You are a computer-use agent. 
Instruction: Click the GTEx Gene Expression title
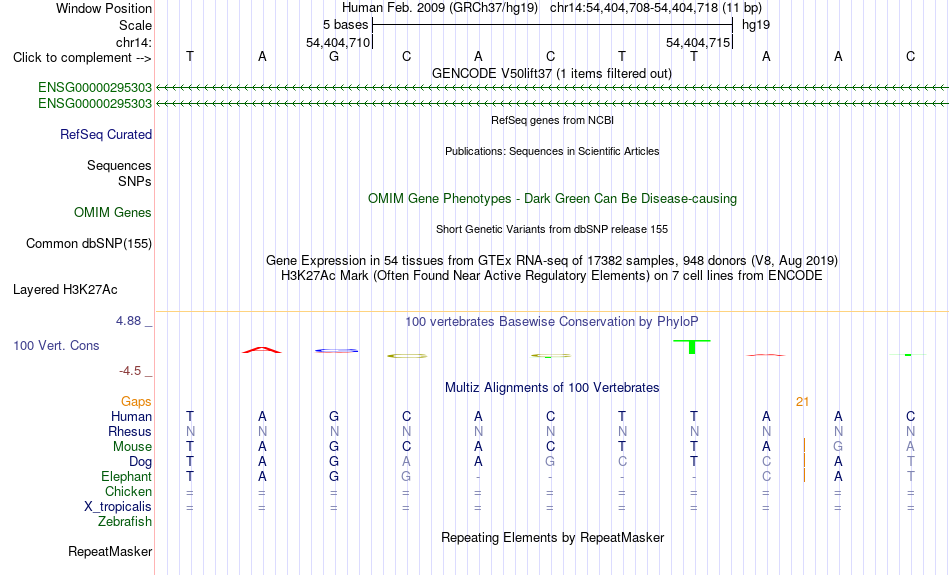pyautogui.click(x=552, y=261)
